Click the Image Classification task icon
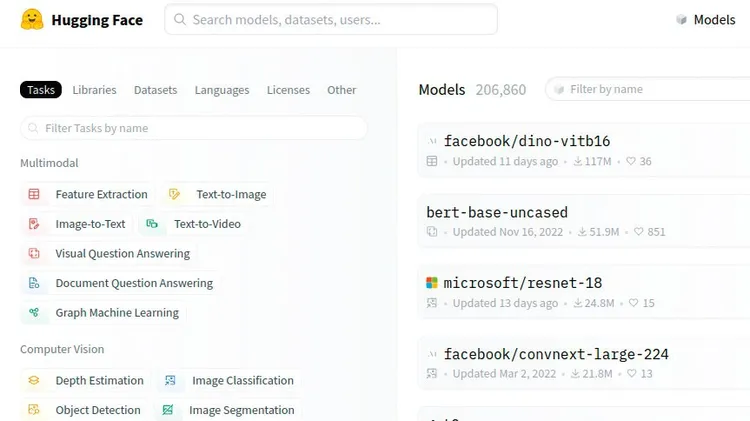This screenshot has width=750, height=421. 170,380
